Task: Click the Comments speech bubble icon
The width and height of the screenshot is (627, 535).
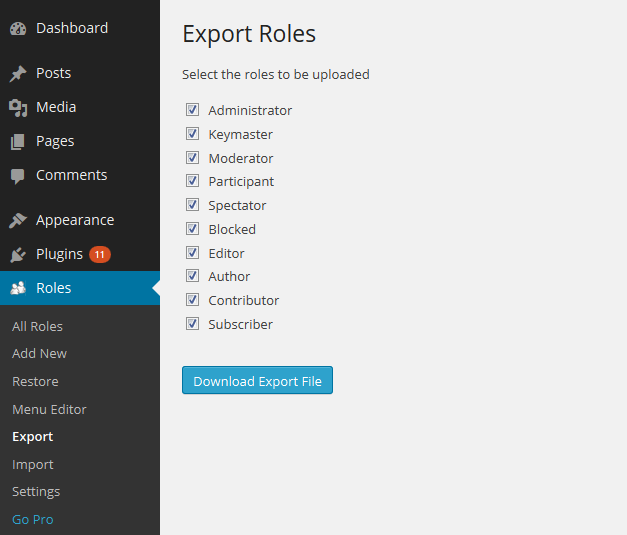Action: click(18, 176)
